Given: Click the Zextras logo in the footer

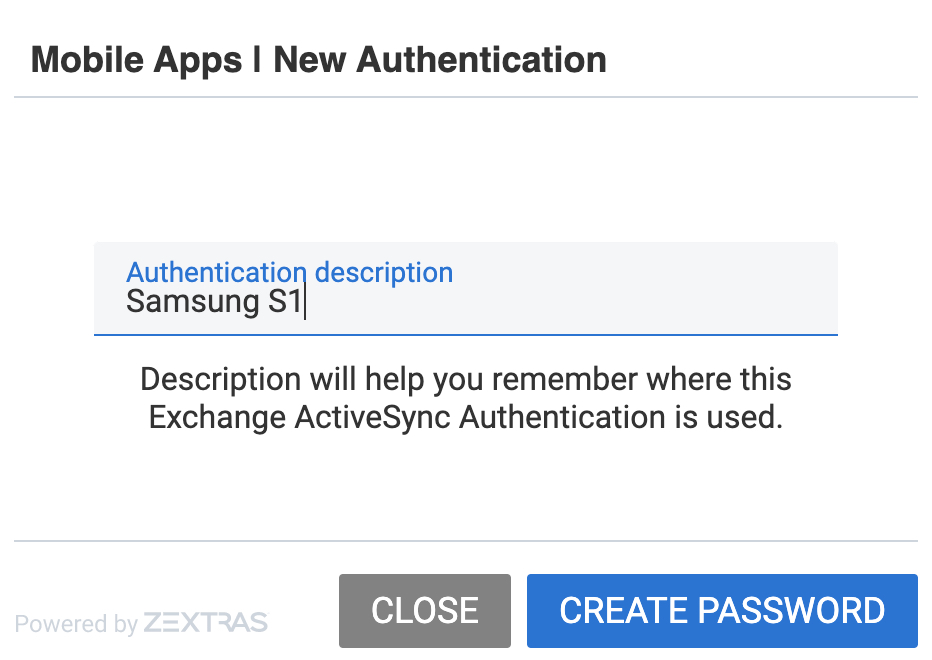Looking at the screenshot, I should click(x=206, y=623).
